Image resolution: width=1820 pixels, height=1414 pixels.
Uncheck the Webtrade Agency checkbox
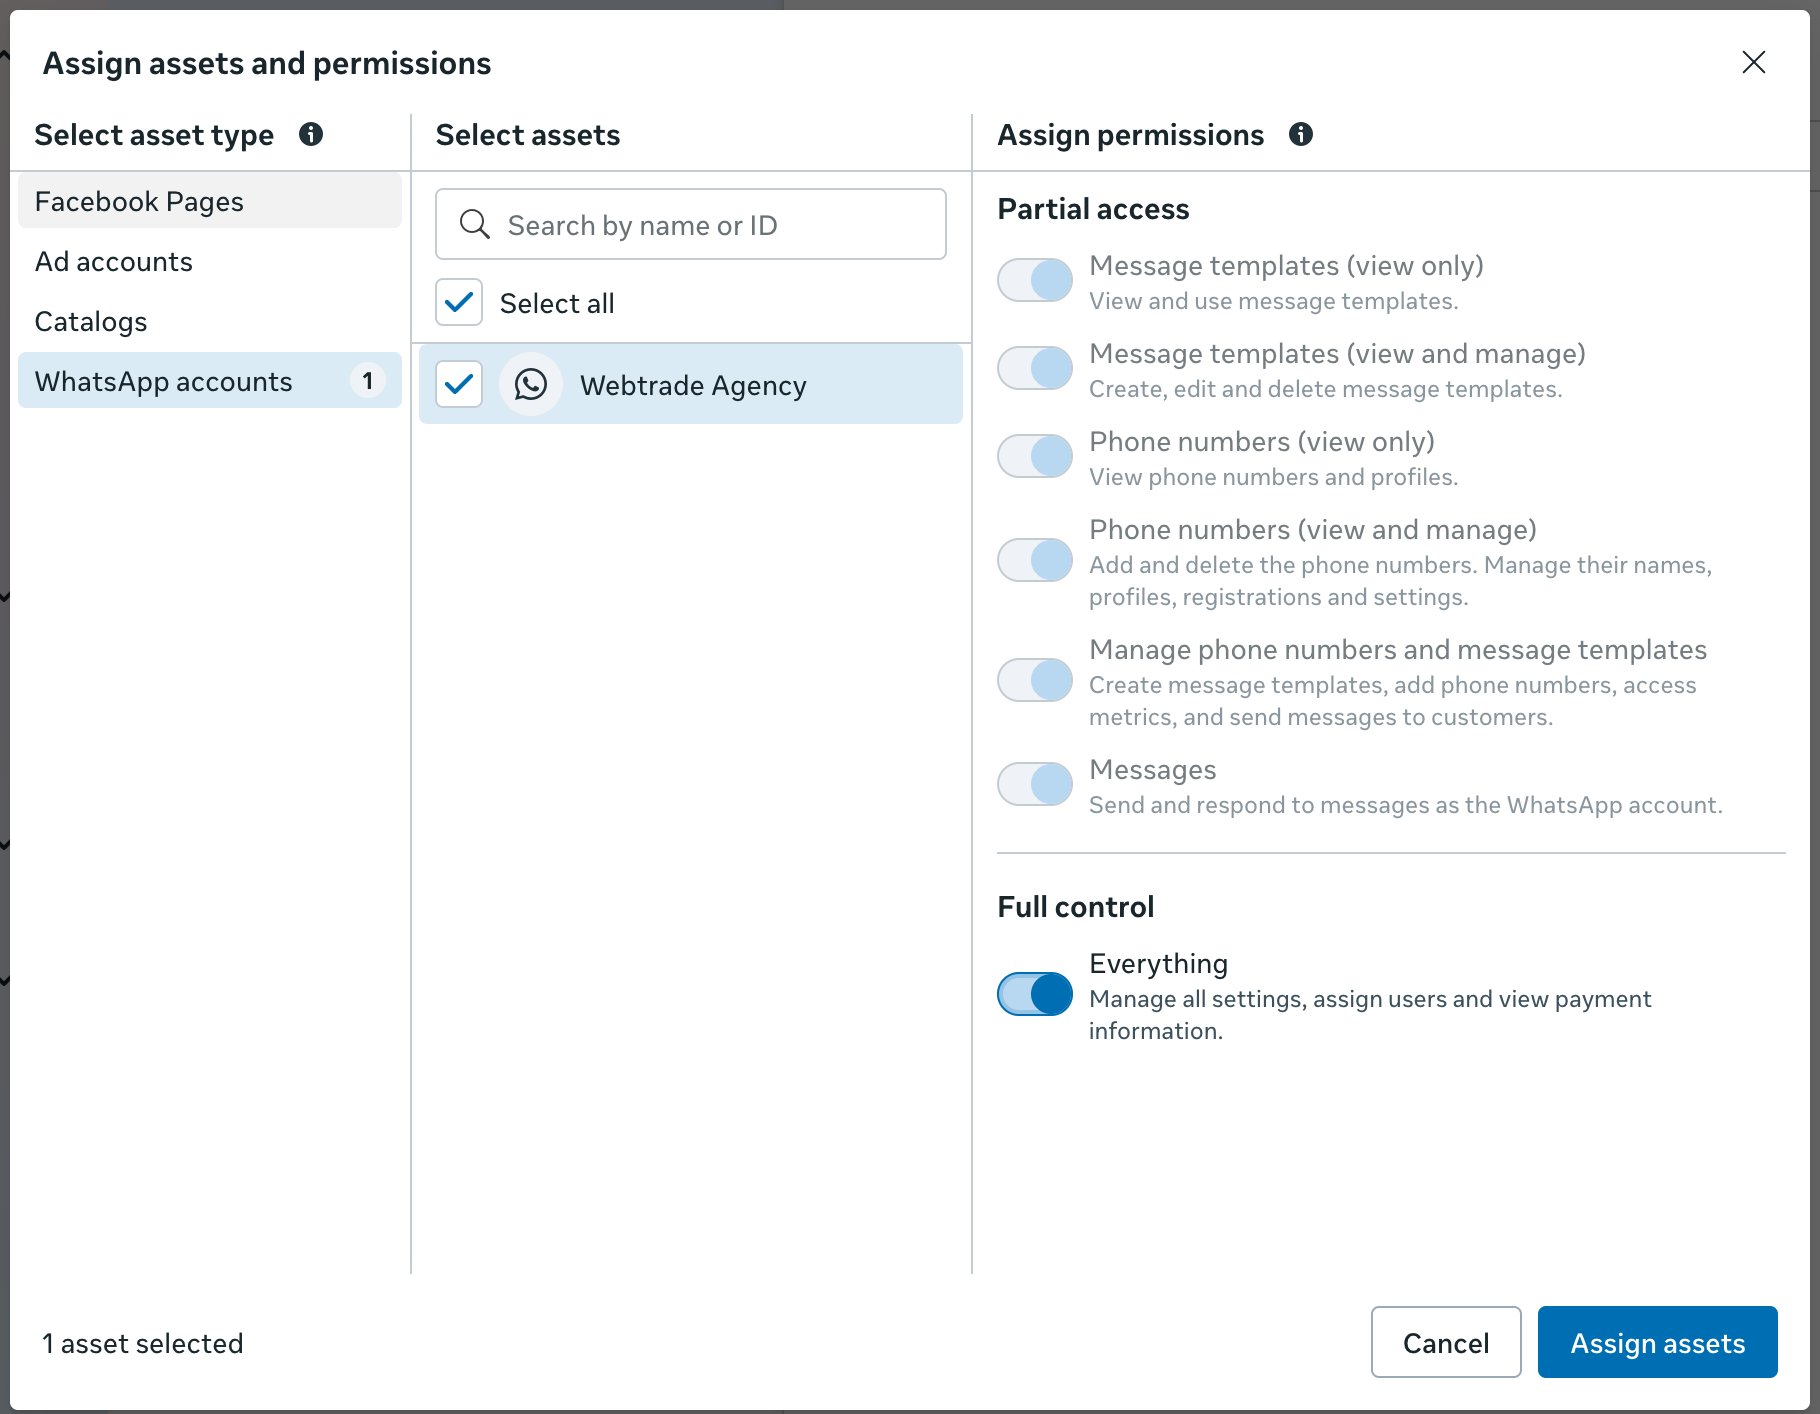coord(459,384)
